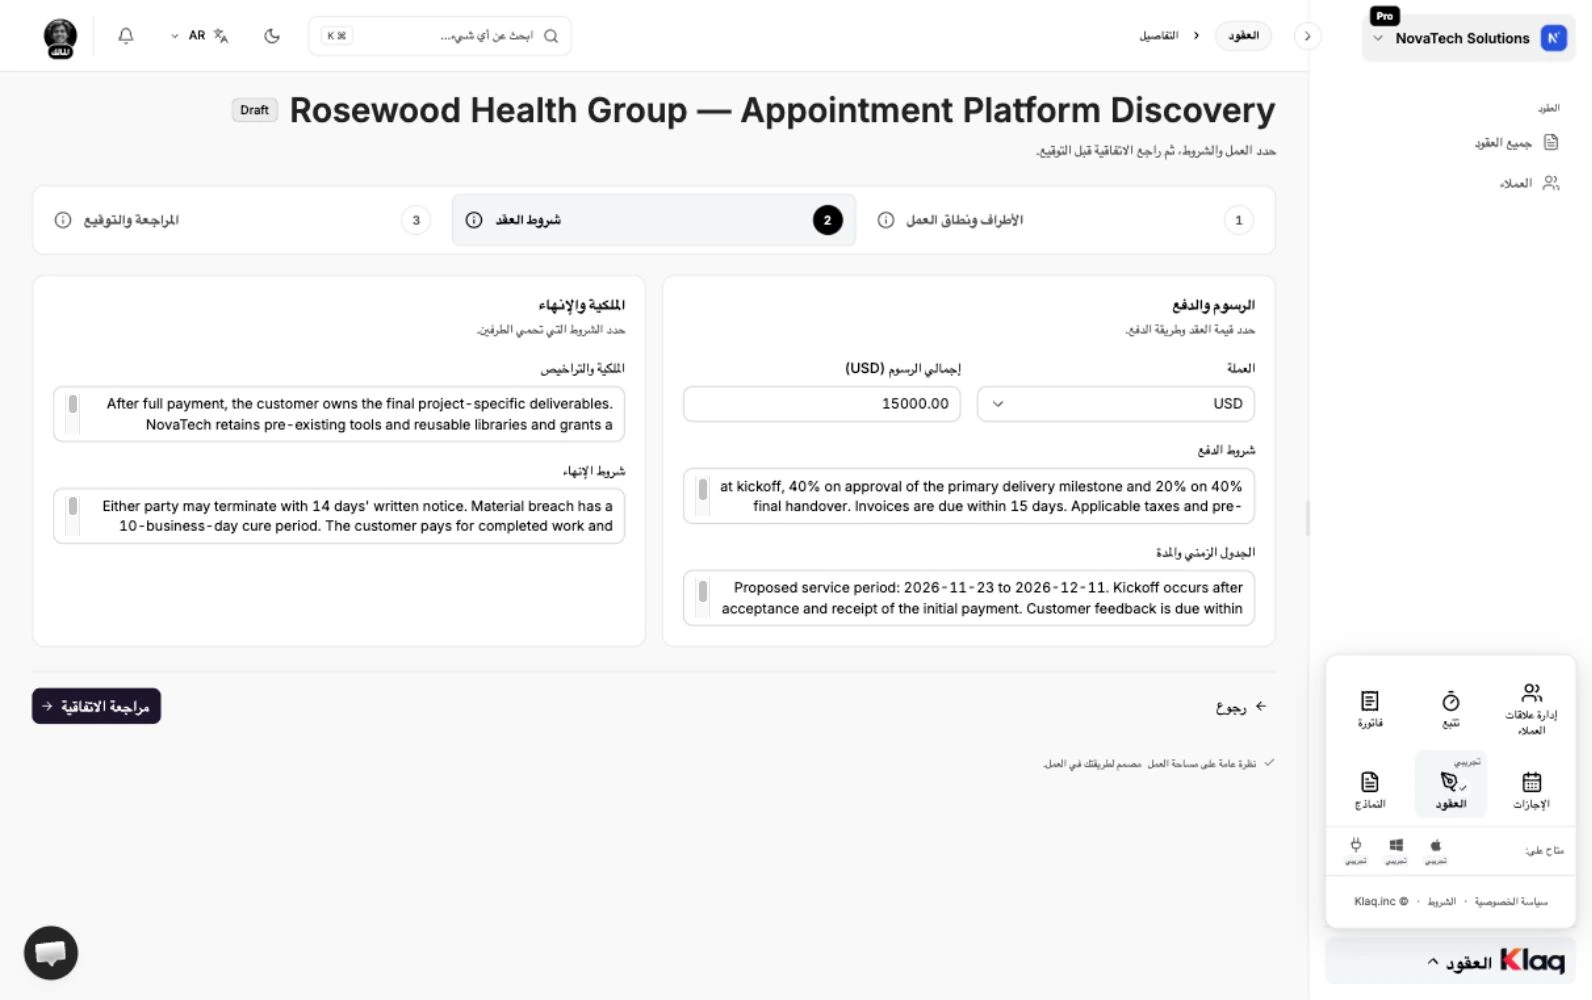
Task: Go to step 1 الأطراف ونطاق العمل
Action: click(x=1067, y=220)
